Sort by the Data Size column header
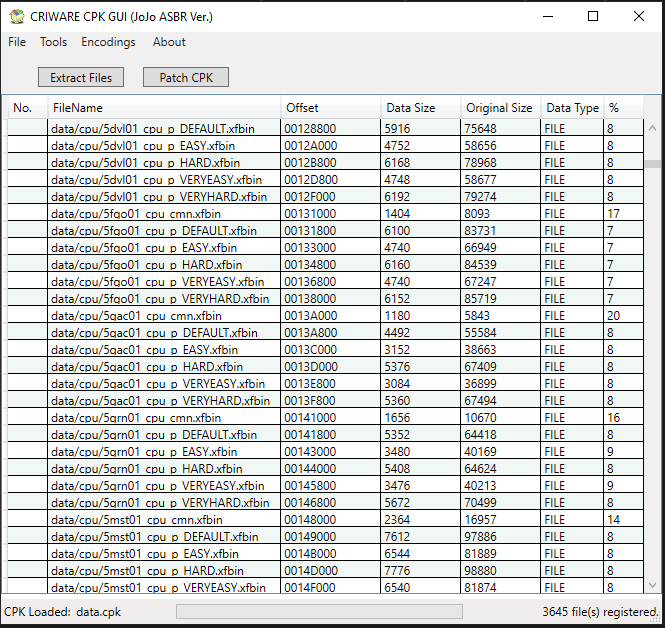The height and width of the screenshot is (628, 665). (x=421, y=108)
